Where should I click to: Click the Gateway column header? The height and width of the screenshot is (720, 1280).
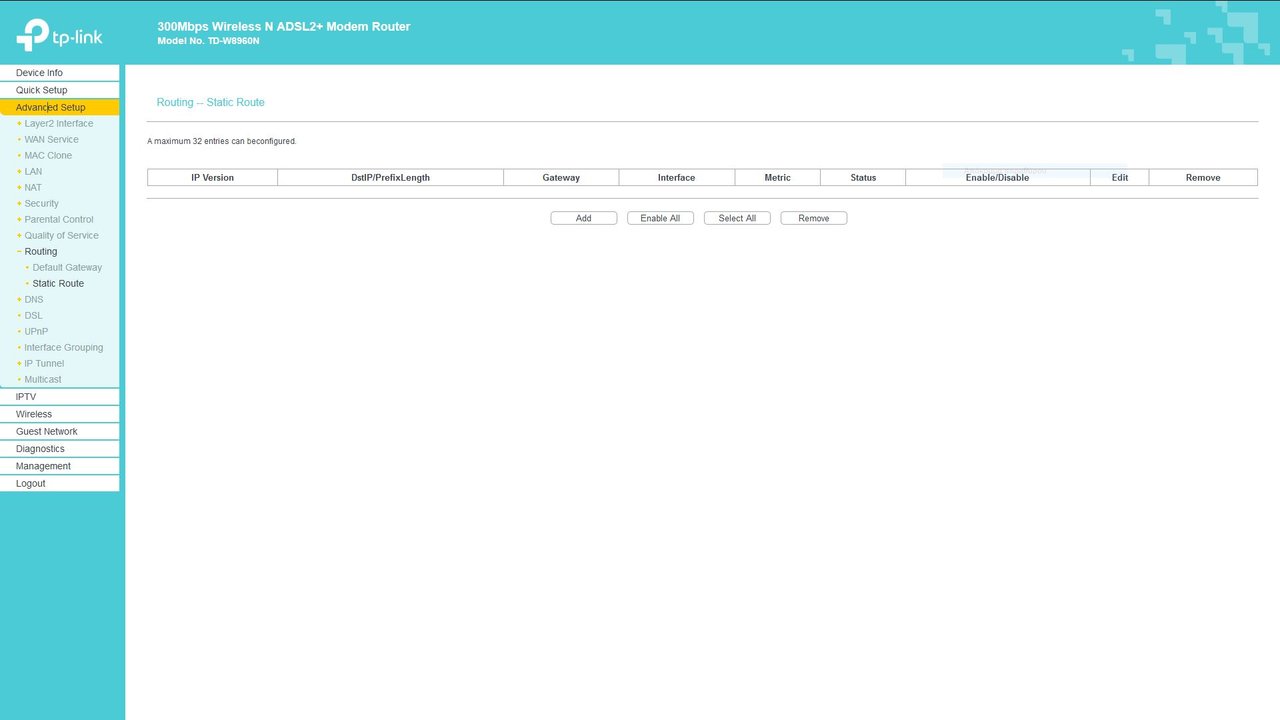(561, 178)
